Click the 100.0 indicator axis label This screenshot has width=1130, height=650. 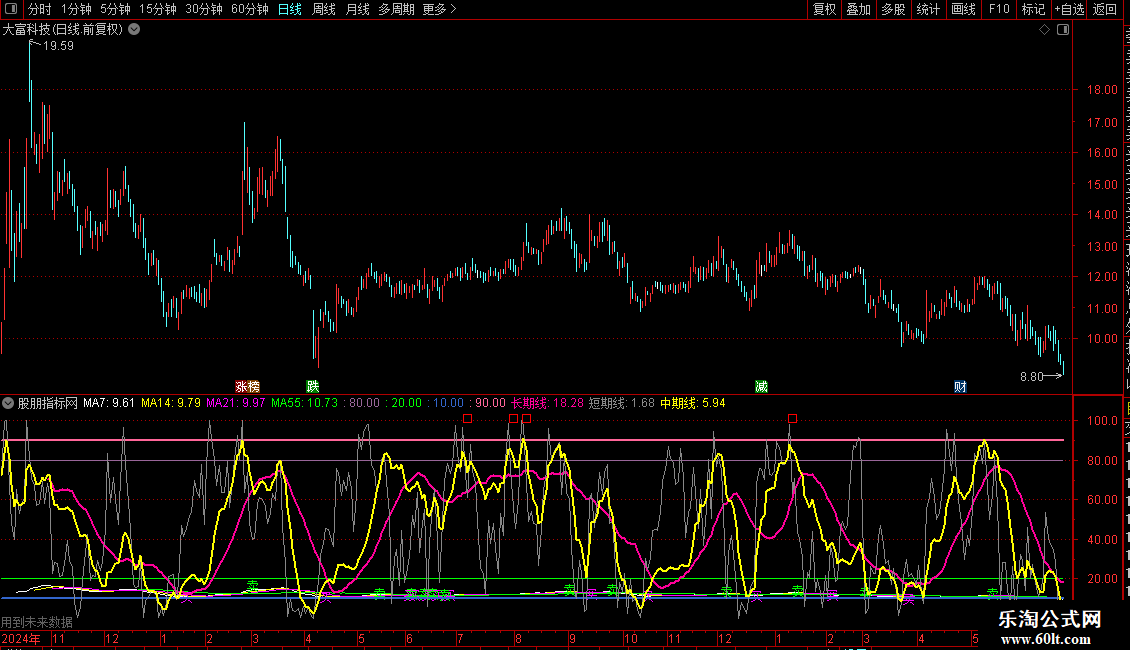(1102, 421)
